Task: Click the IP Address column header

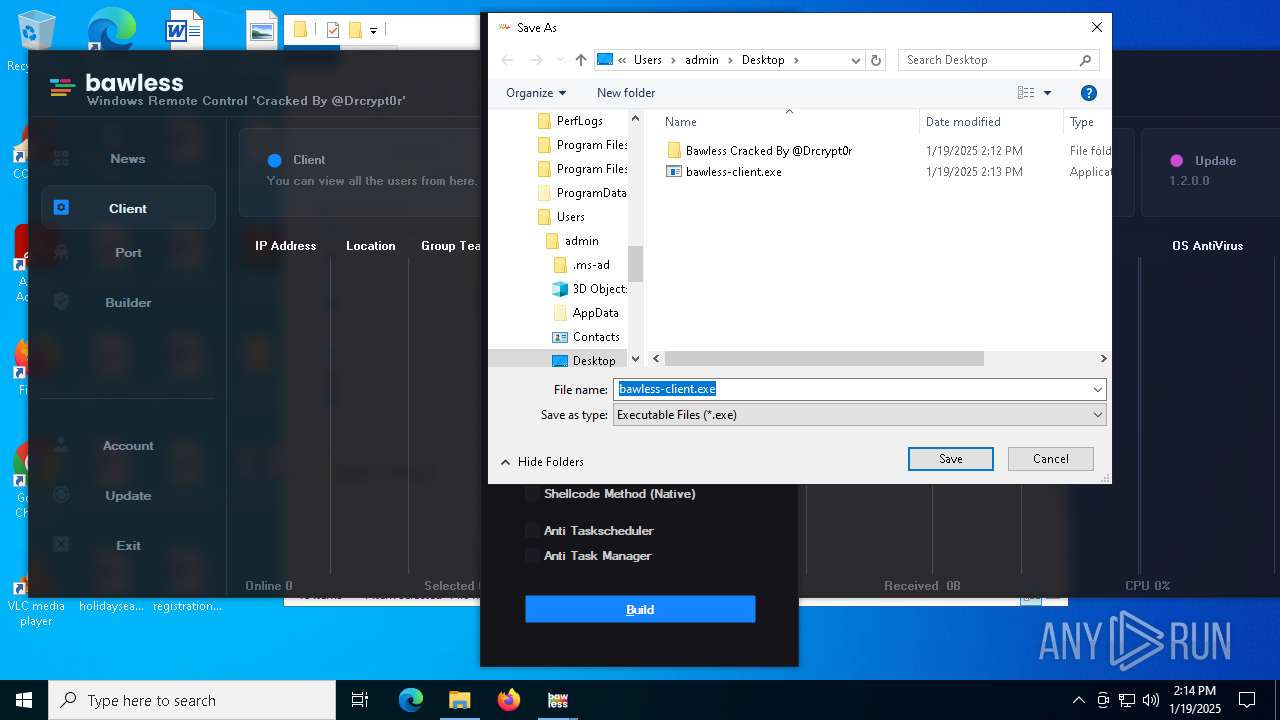Action: coord(285,246)
